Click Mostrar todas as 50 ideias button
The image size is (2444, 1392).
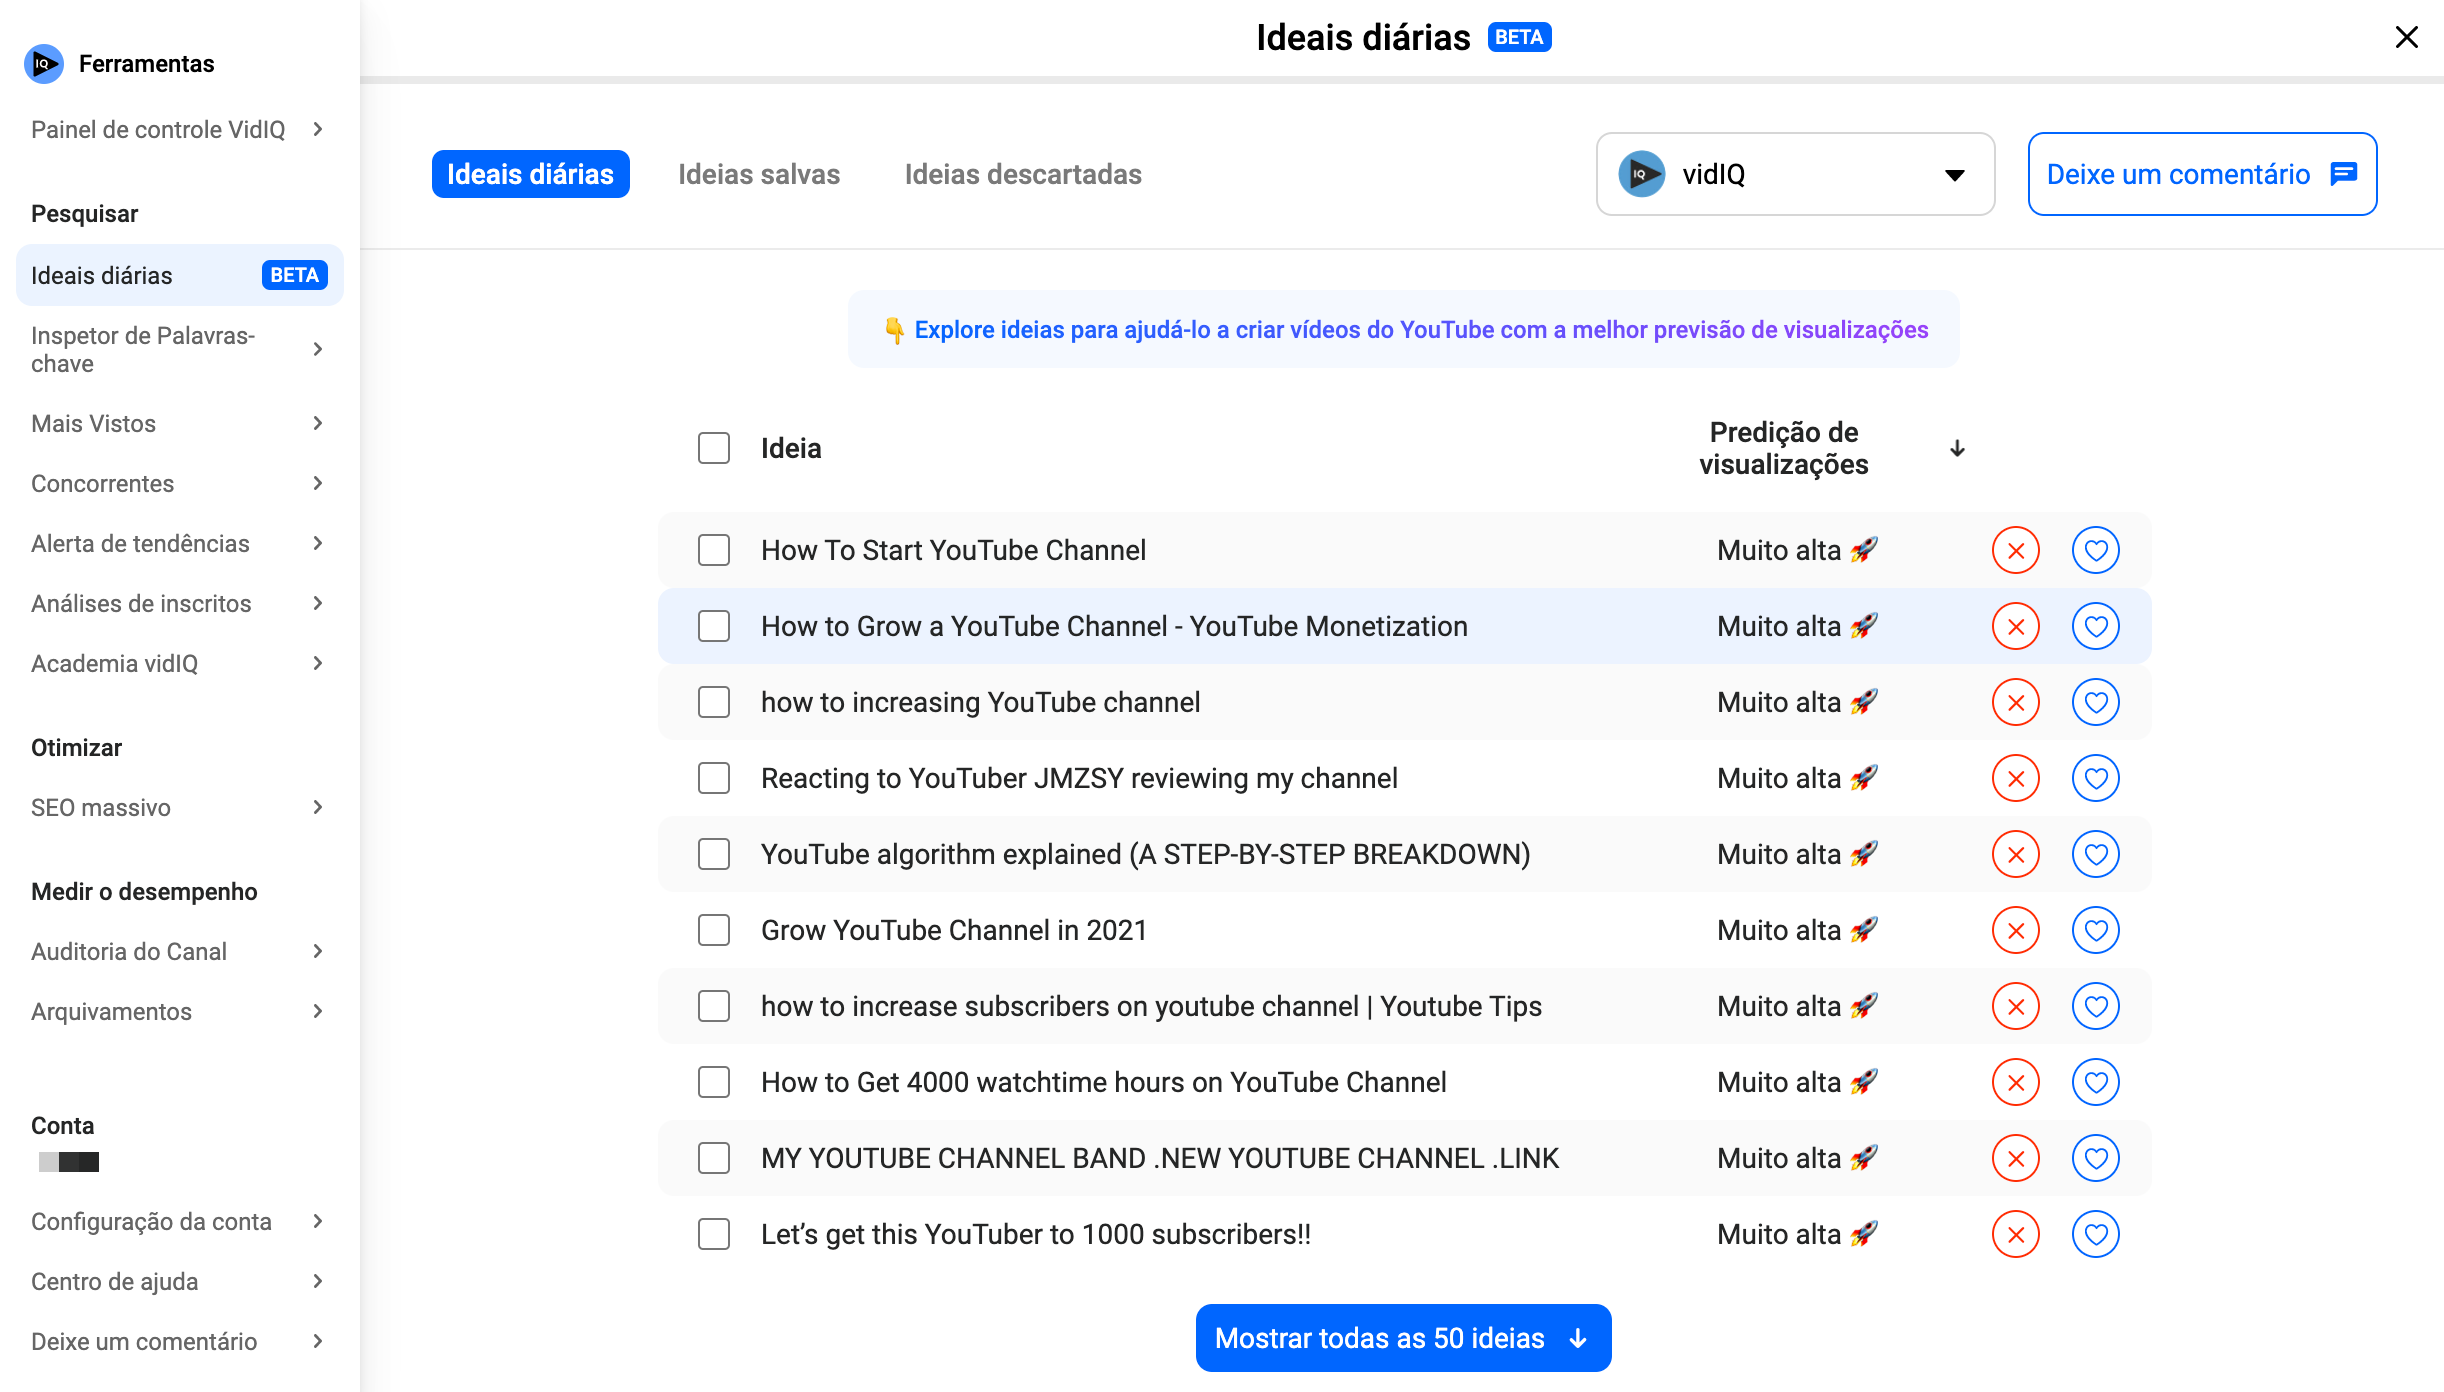point(1402,1338)
